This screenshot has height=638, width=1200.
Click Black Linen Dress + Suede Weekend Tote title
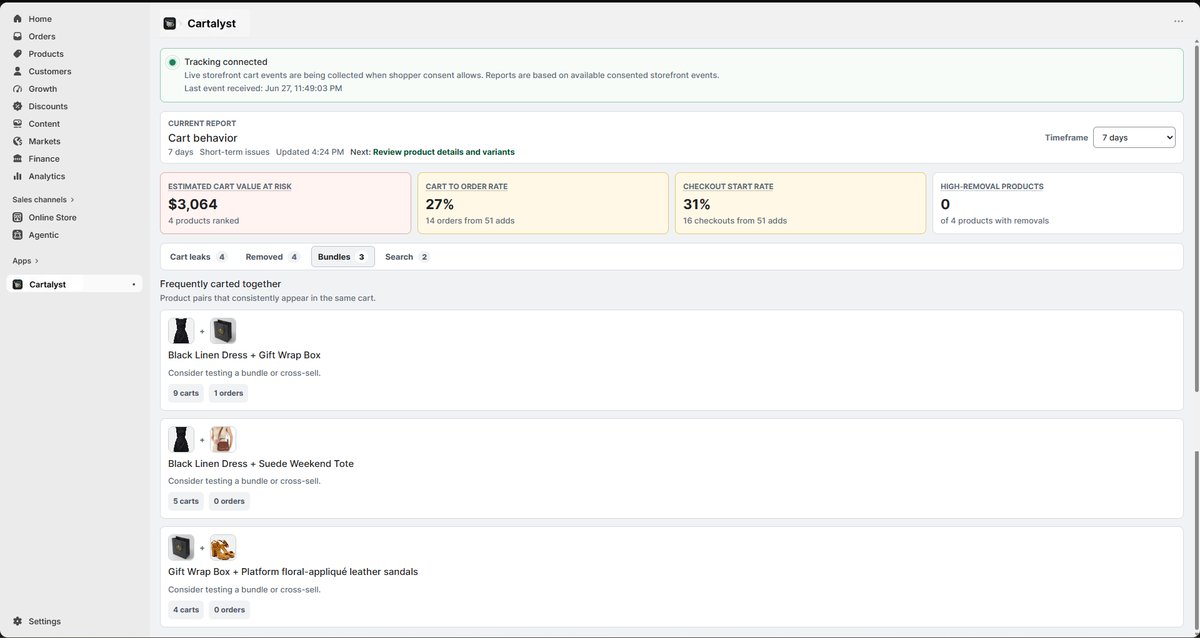[261, 464]
